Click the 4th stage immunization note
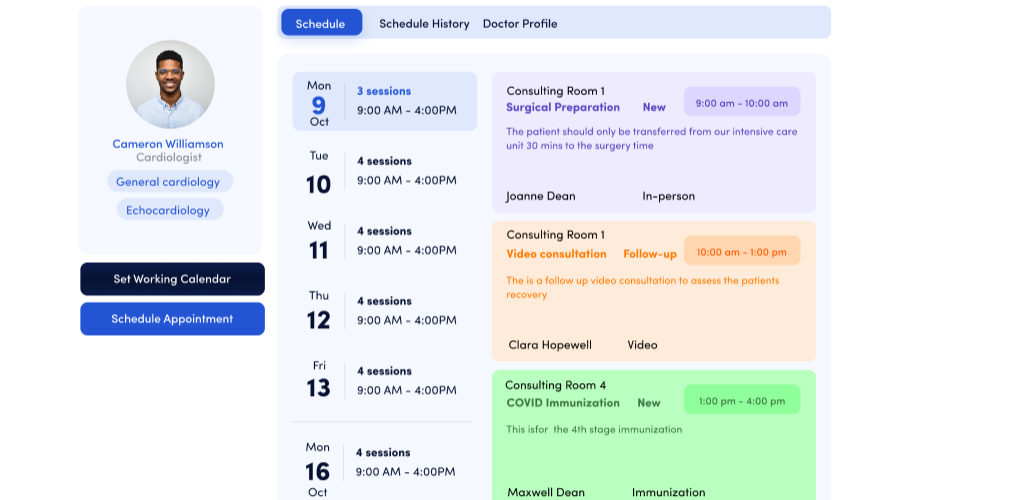 coord(594,430)
